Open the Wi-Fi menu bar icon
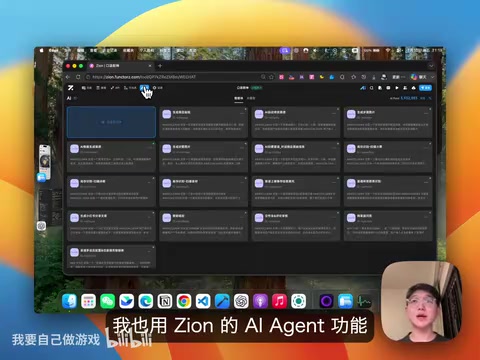The height and width of the screenshot is (360, 480). coord(387,50)
